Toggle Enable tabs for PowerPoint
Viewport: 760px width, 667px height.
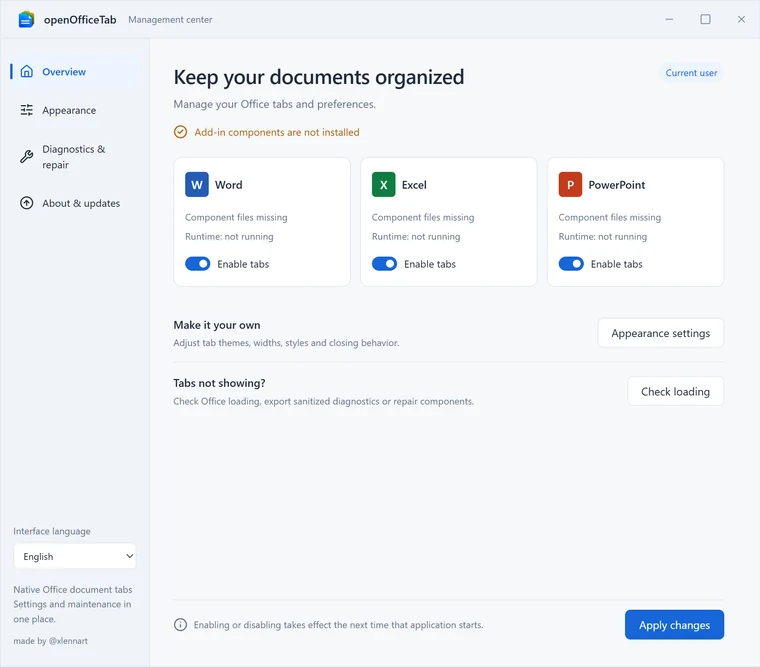pos(571,264)
